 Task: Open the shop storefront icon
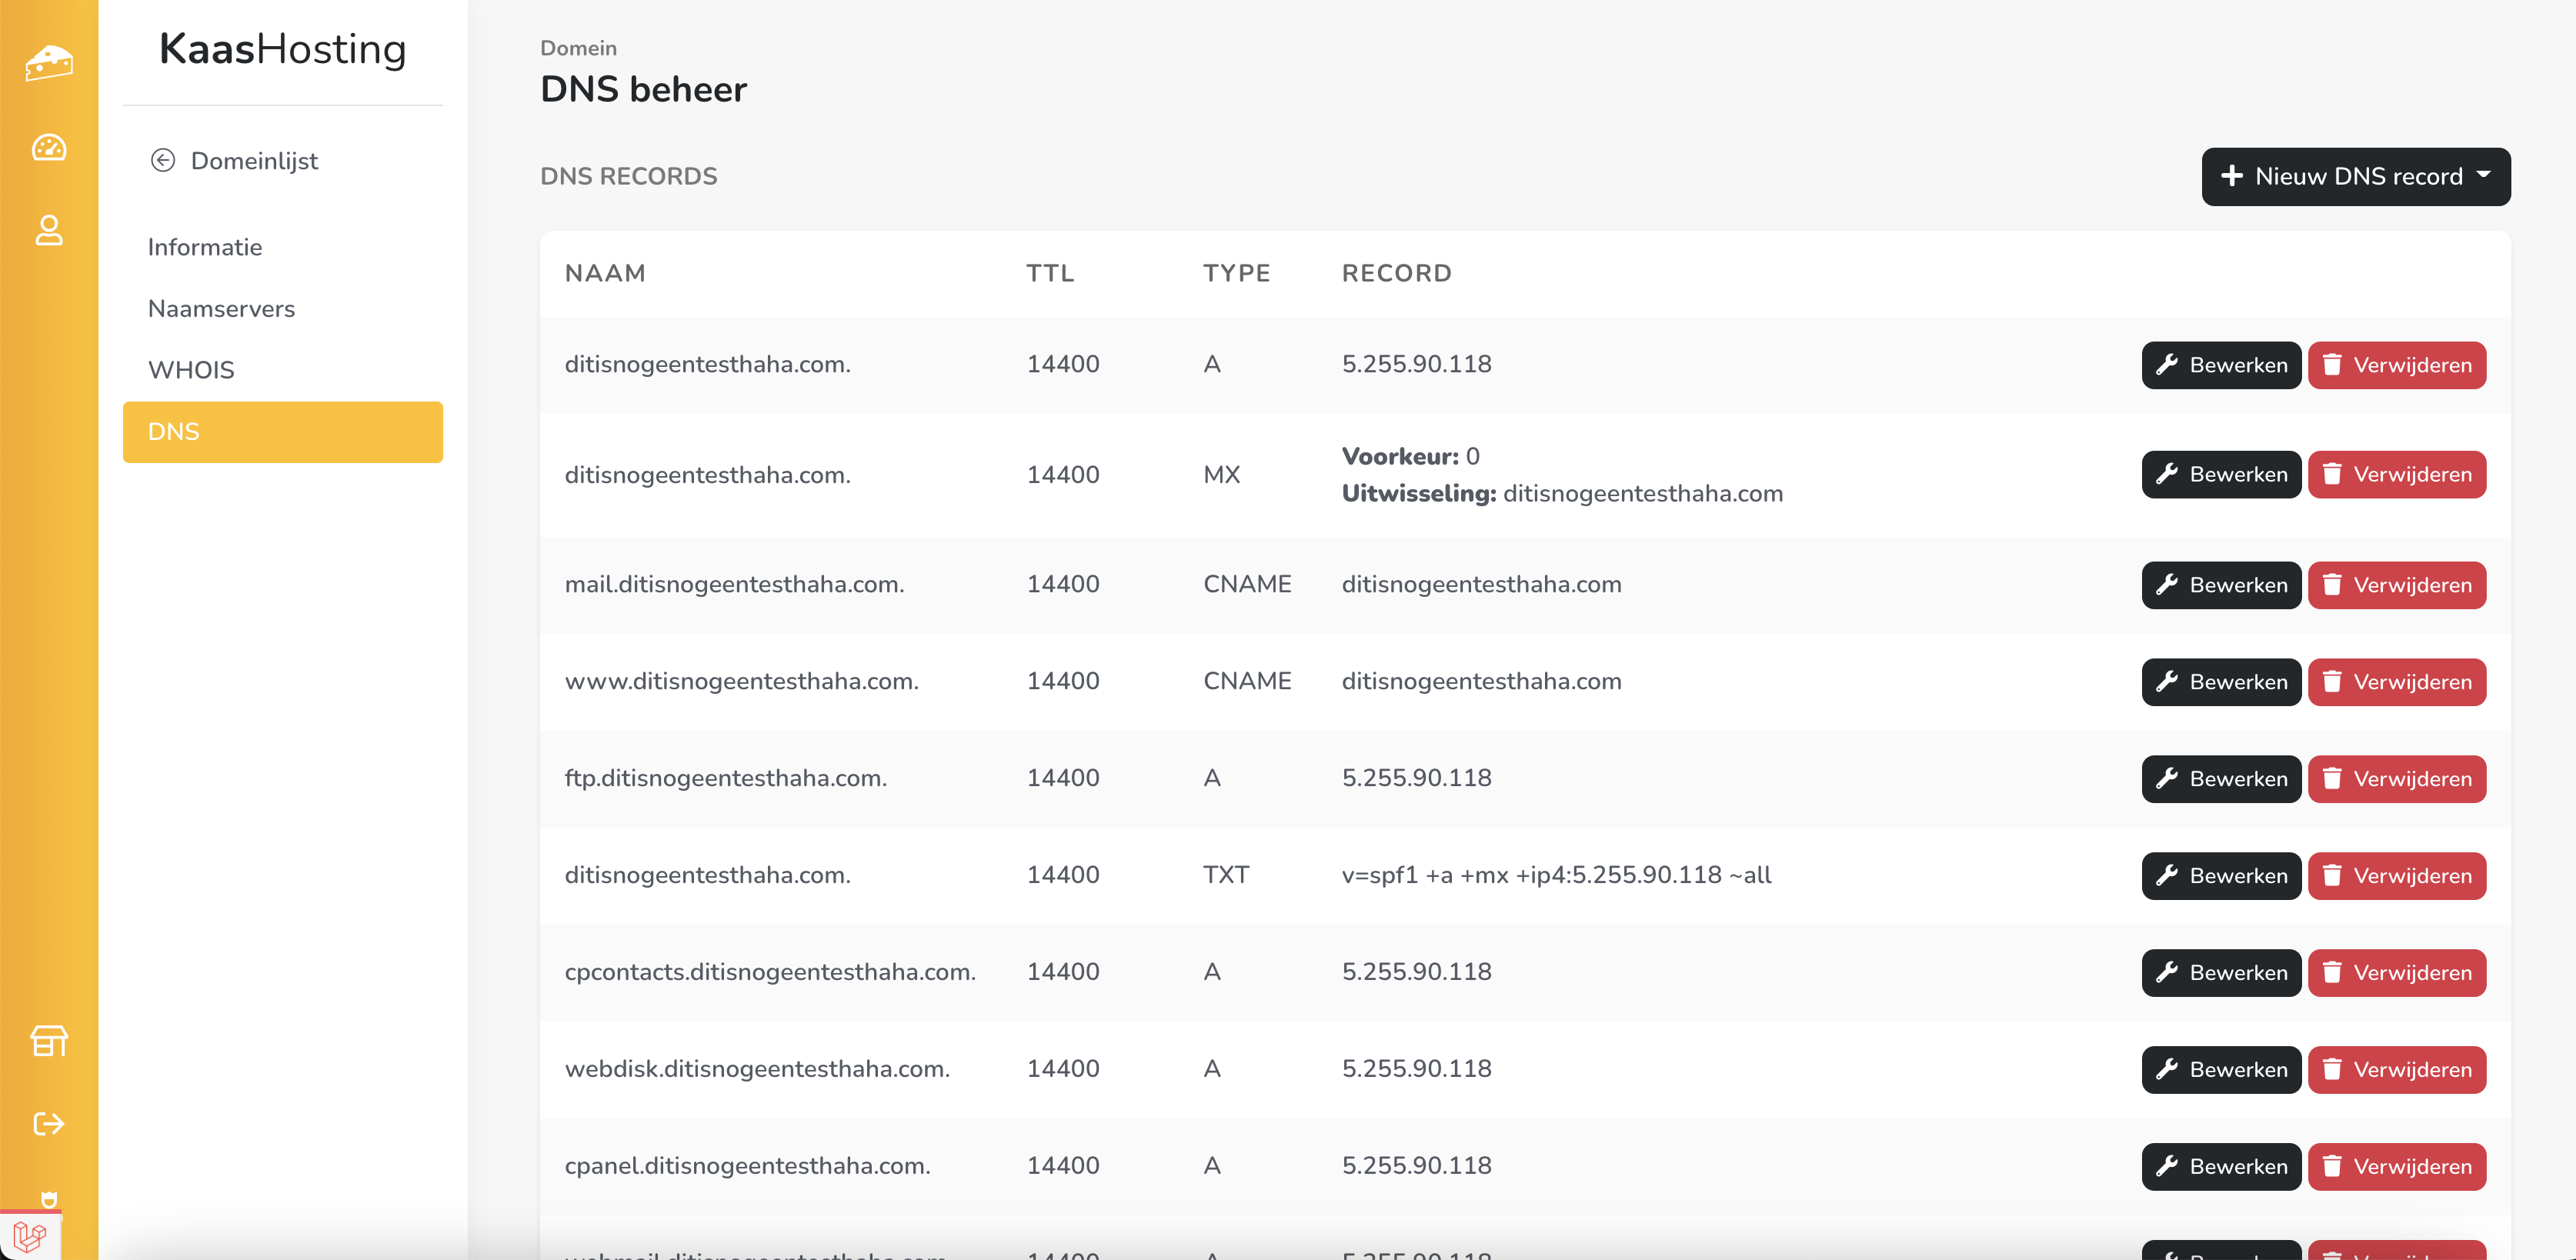(x=49, y=1041)
